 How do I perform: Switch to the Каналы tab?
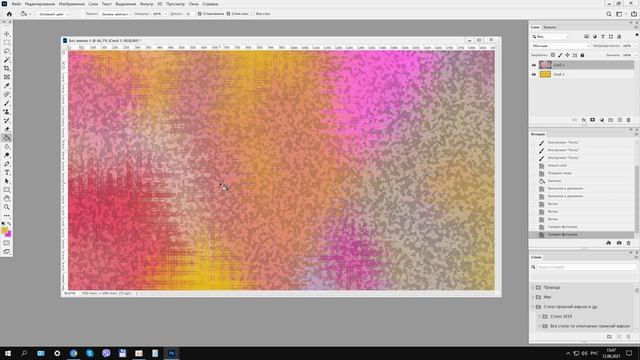tap(550, 27)
